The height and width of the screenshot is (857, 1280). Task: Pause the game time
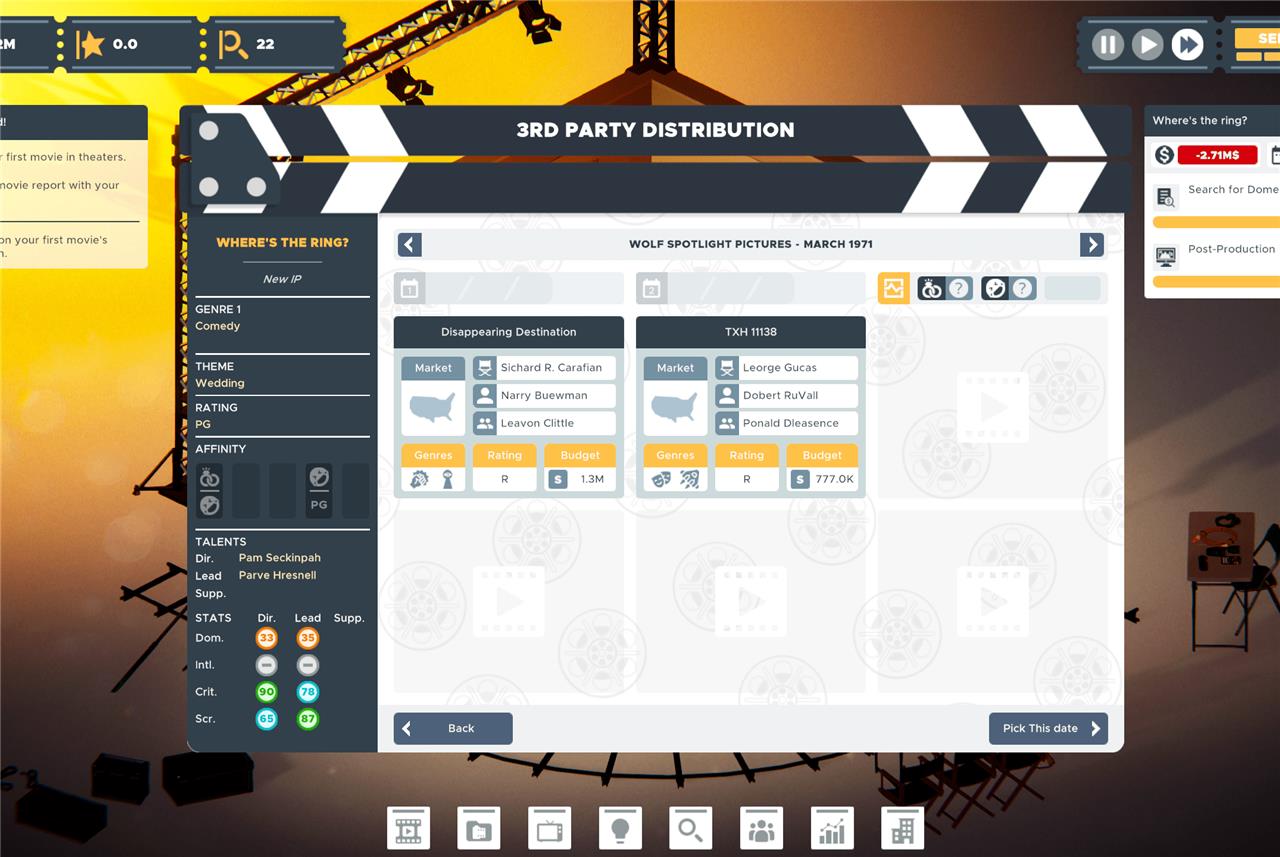point(1107,45)
